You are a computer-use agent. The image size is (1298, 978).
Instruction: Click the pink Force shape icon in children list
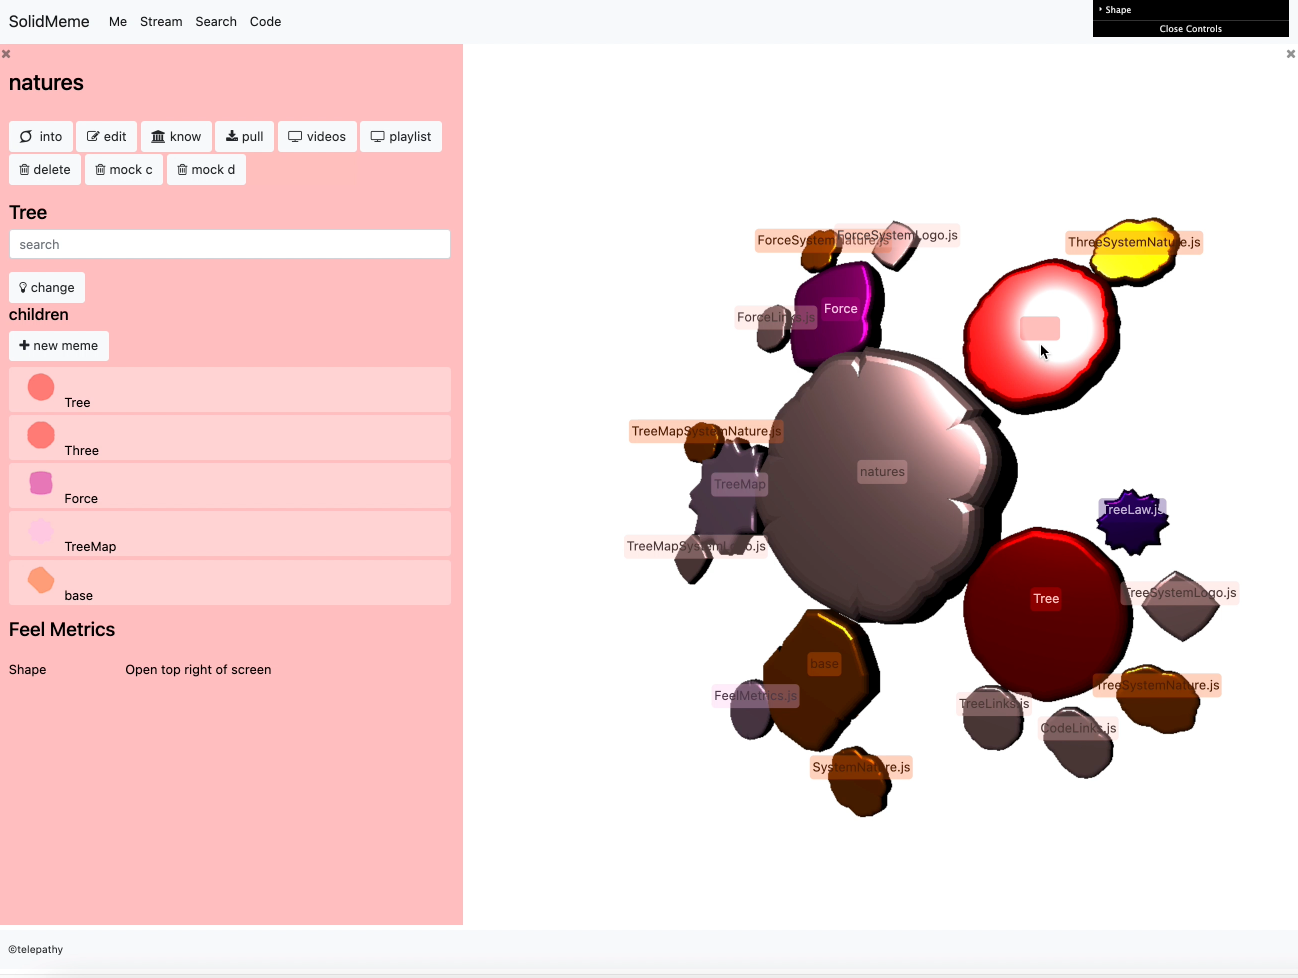coord(41,484)
